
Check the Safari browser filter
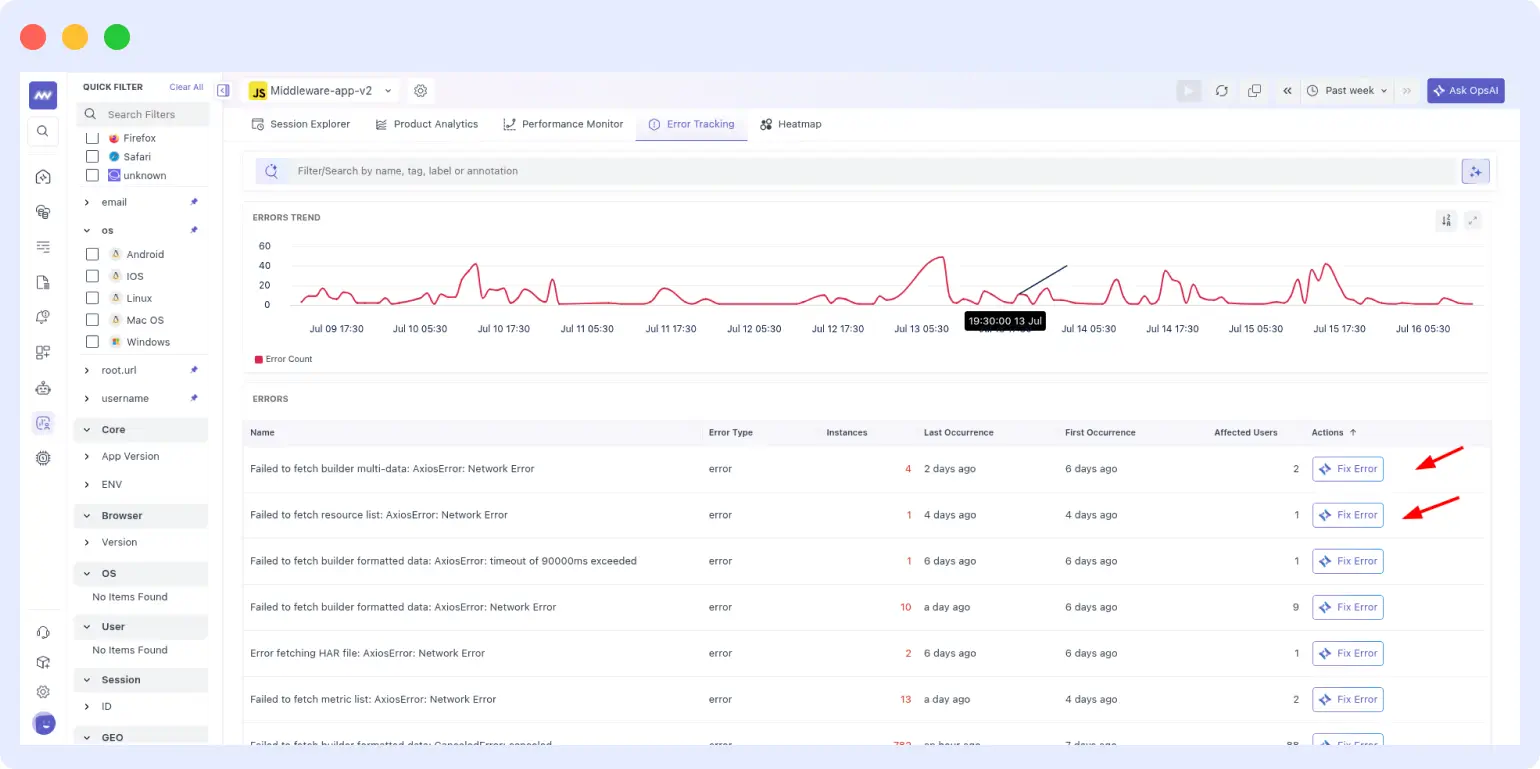92,157
